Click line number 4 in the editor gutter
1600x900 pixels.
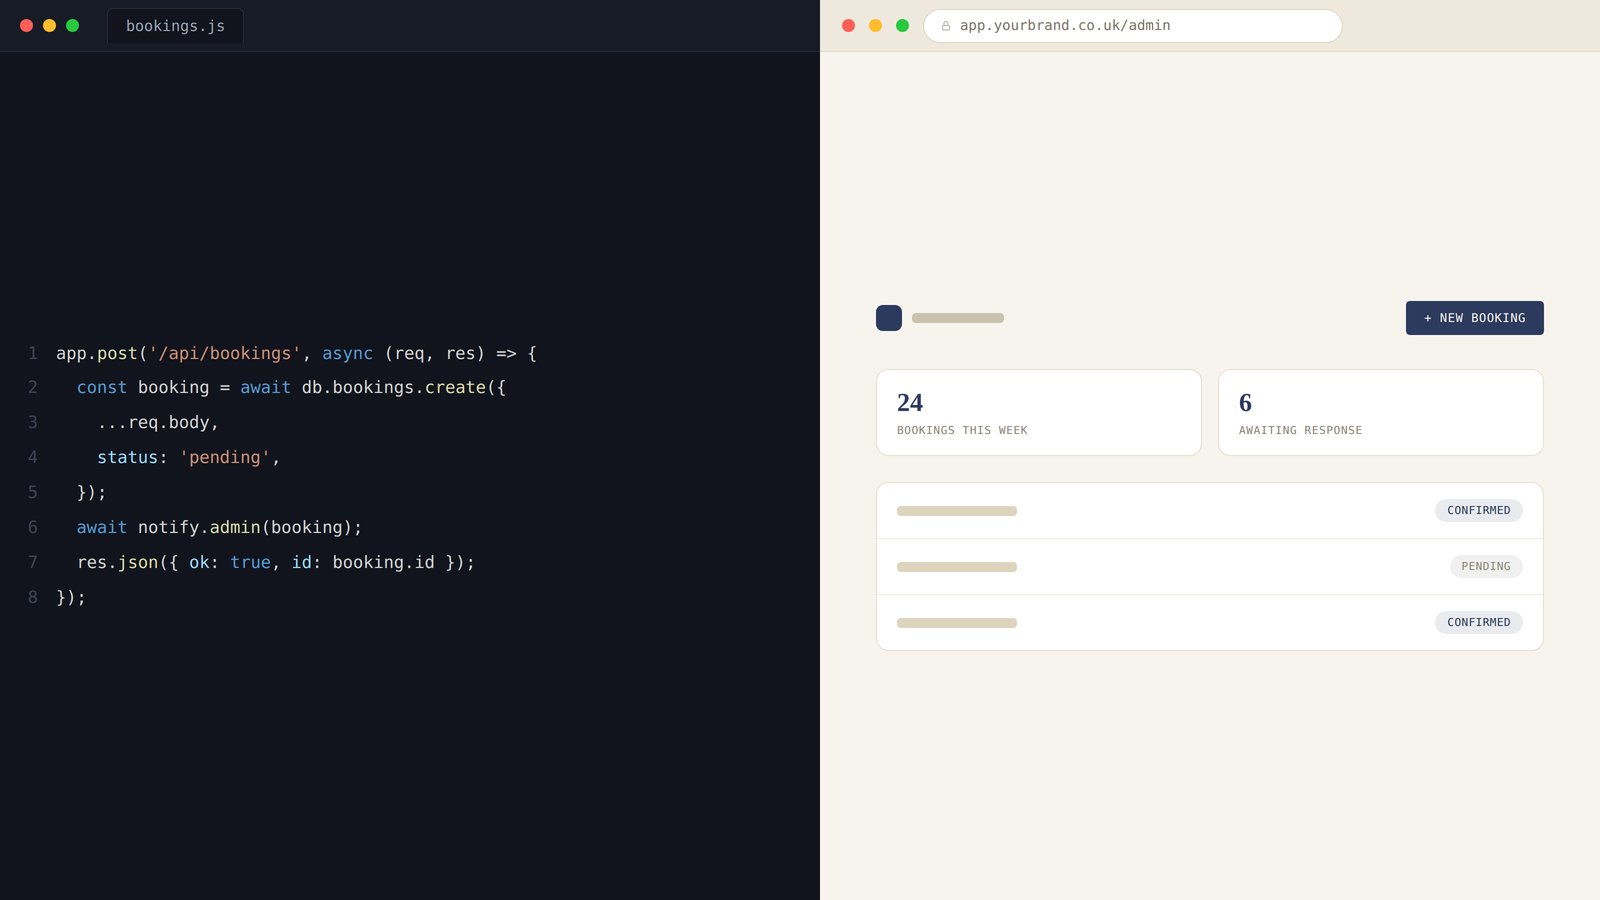pyautogui.click(x=33, y=457)
